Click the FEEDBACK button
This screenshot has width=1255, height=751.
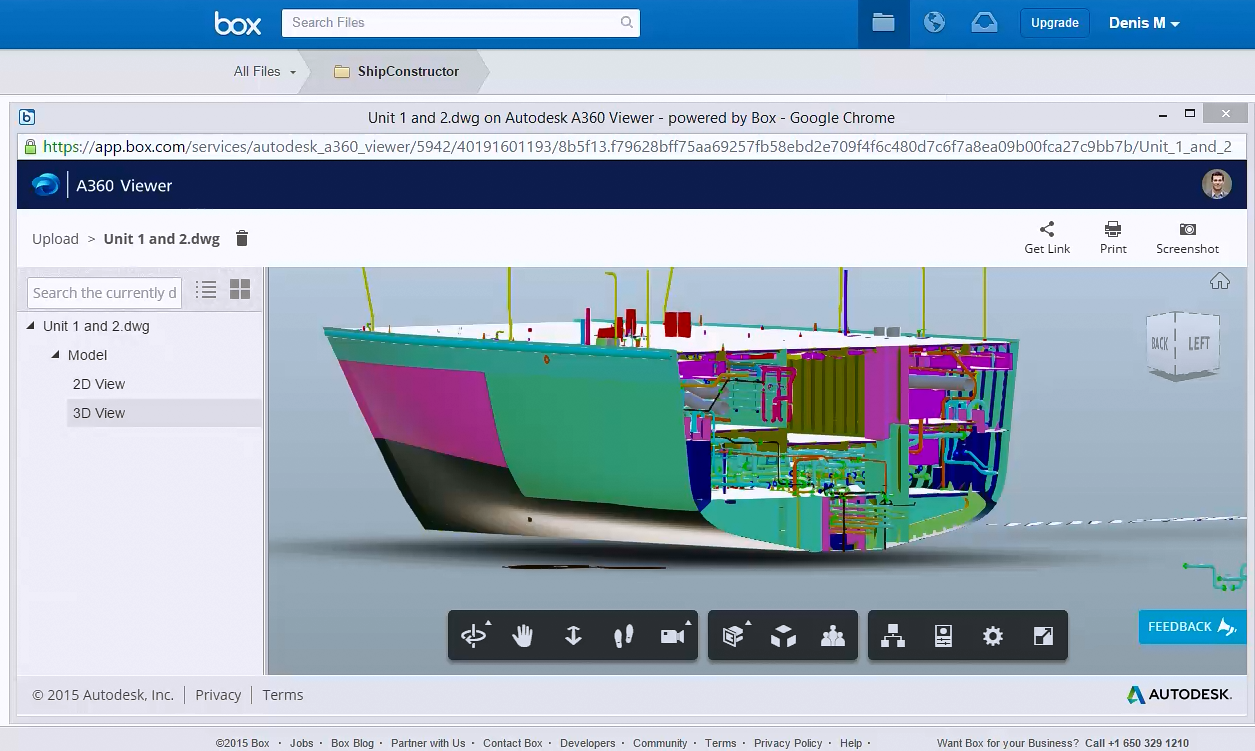tap(1192, 627)
